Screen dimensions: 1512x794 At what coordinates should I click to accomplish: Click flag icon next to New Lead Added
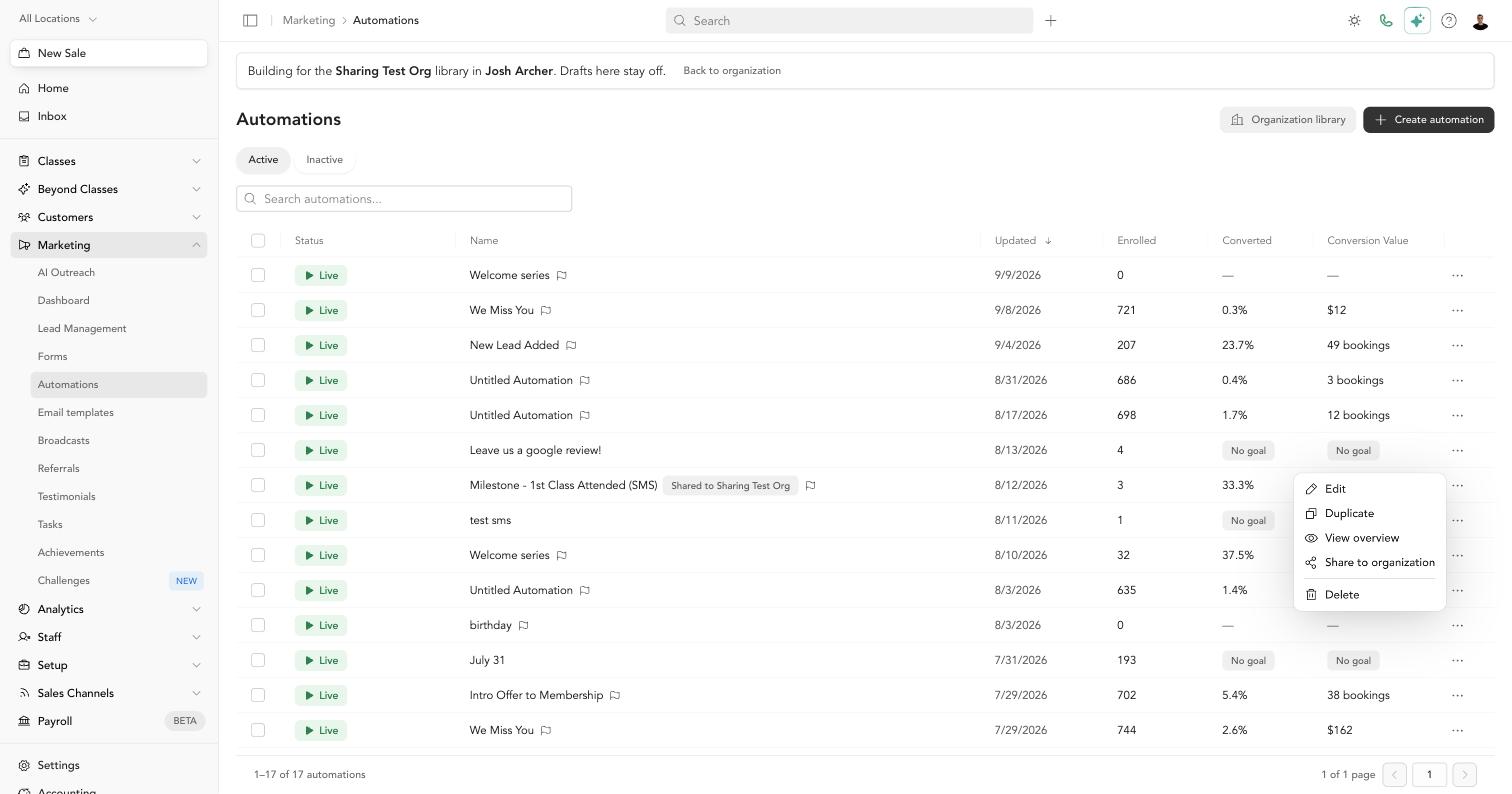(x=571, y=345)
